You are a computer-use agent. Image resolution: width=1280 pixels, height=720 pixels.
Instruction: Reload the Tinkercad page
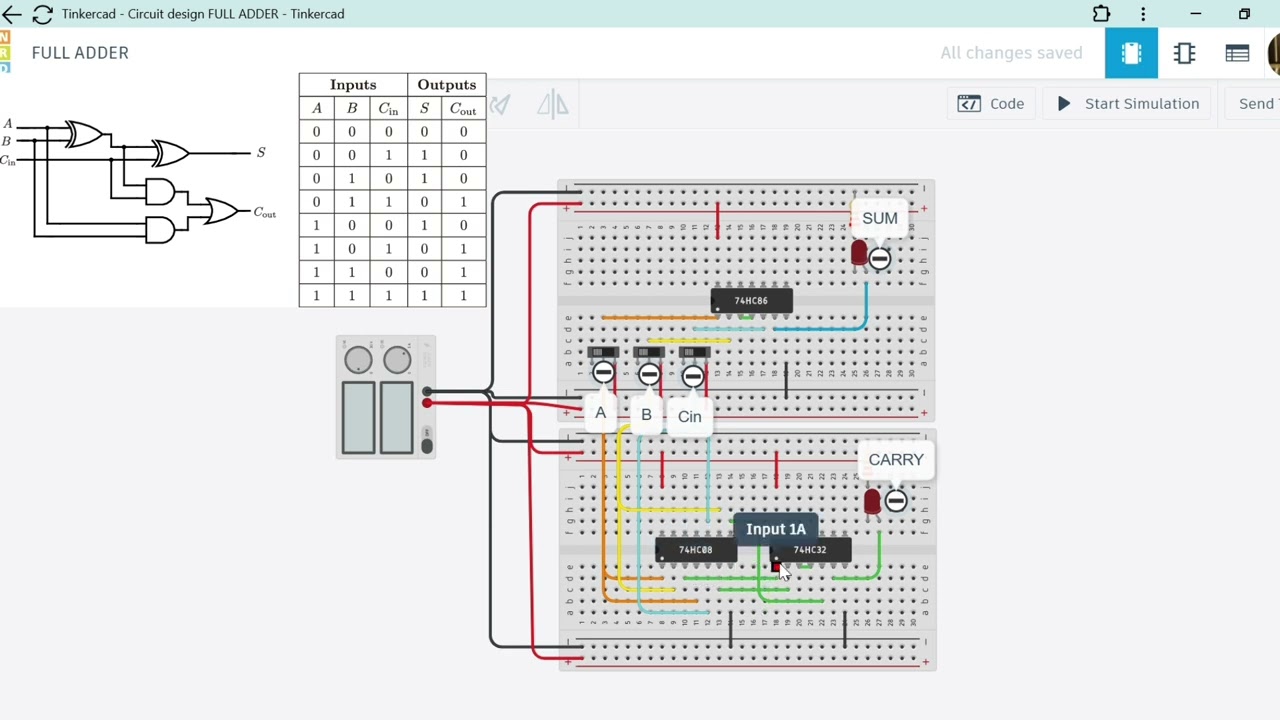tap(42, 14)
